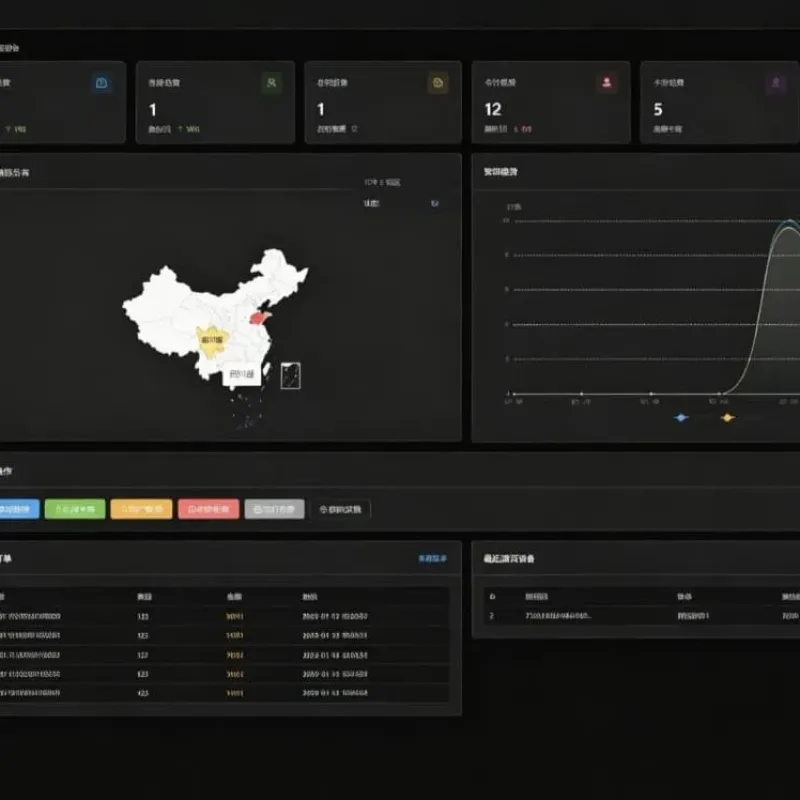Click the South China Sea inset box on map
This screenshot has height=800, width=800.
(291, 376)
